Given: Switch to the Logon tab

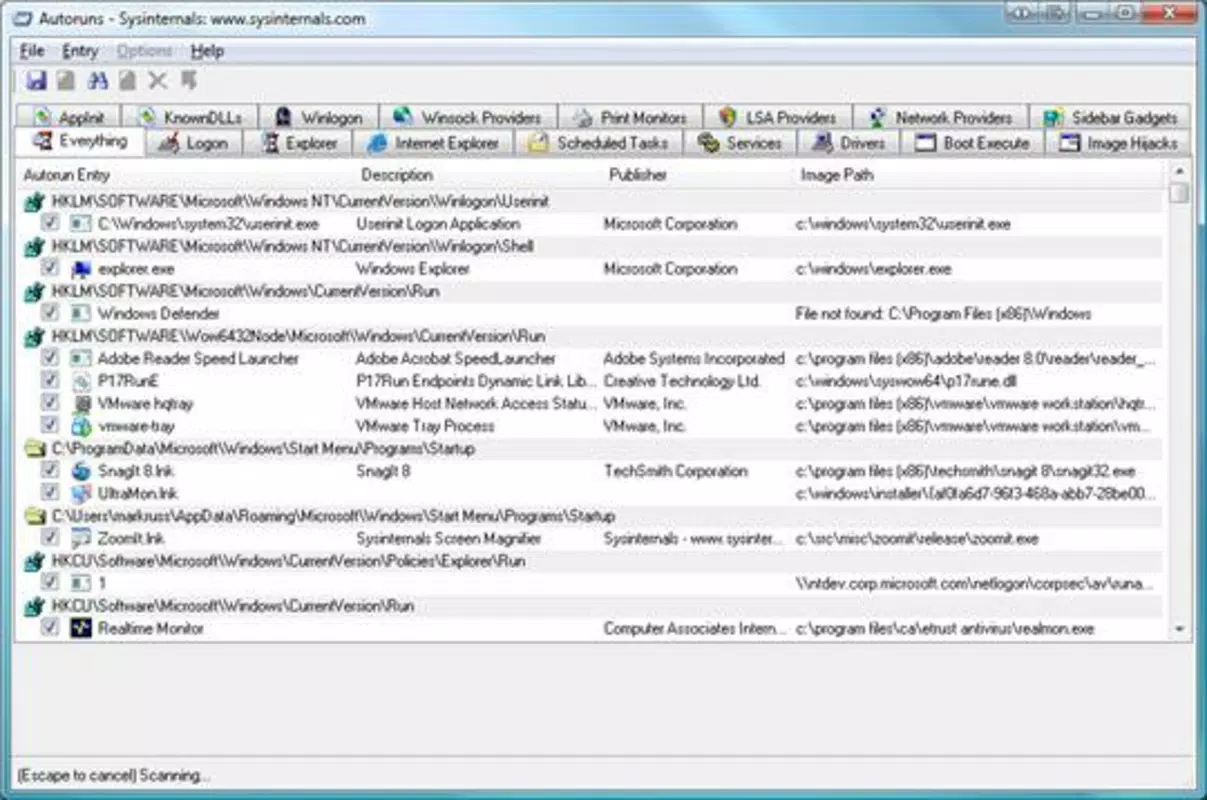Looking at the screenshot, I should point(196,143).
